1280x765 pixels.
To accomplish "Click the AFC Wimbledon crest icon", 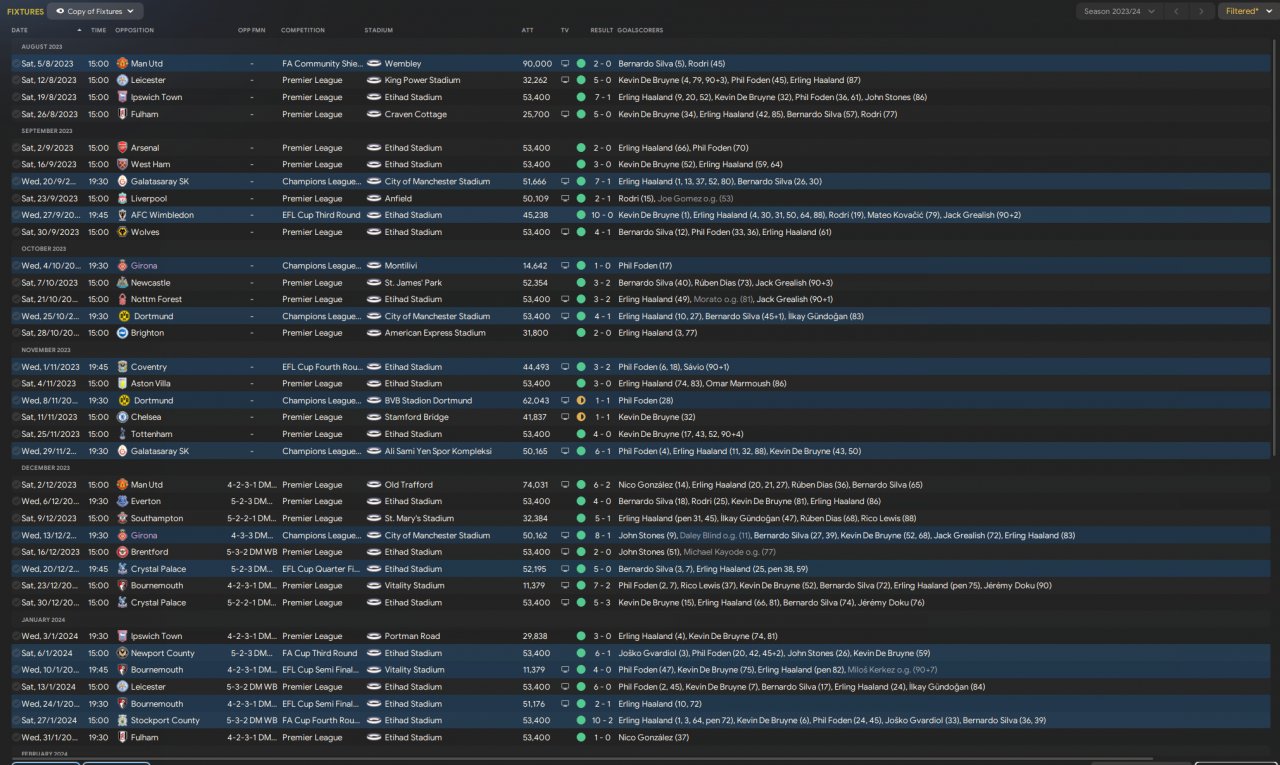I will click(x=122, y=215).
